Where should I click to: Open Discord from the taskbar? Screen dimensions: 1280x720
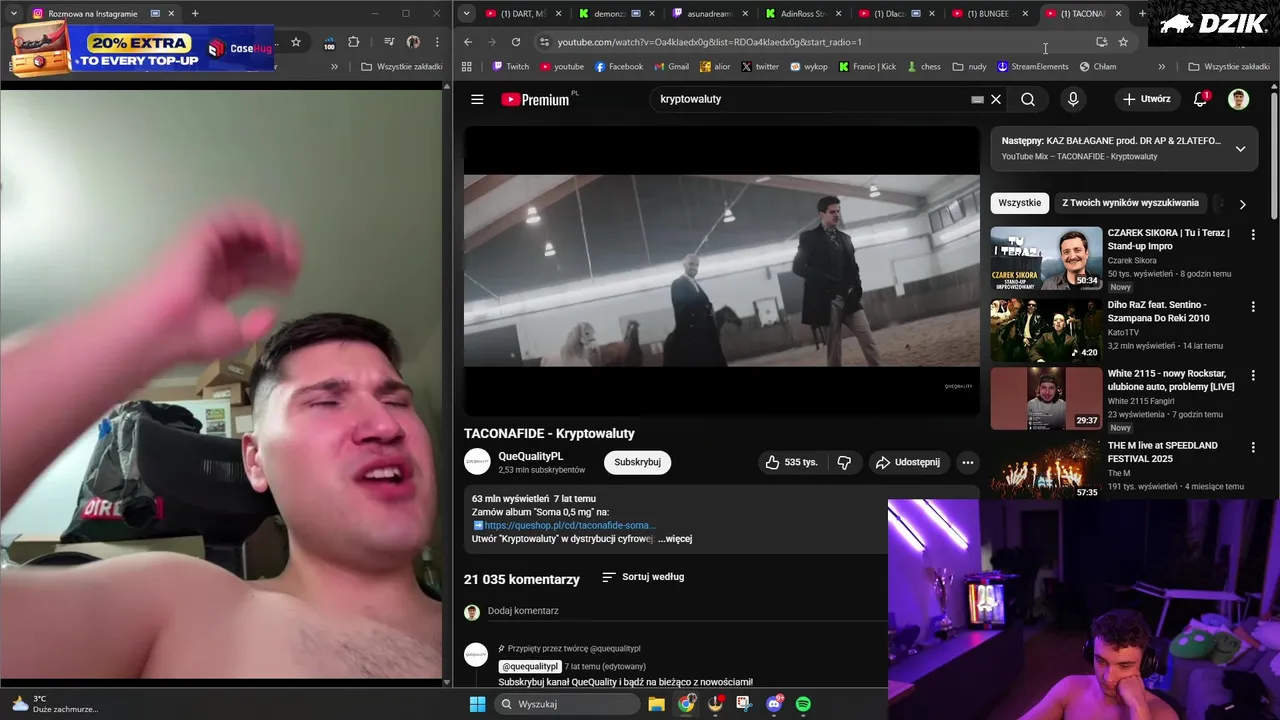click(774, 704)
